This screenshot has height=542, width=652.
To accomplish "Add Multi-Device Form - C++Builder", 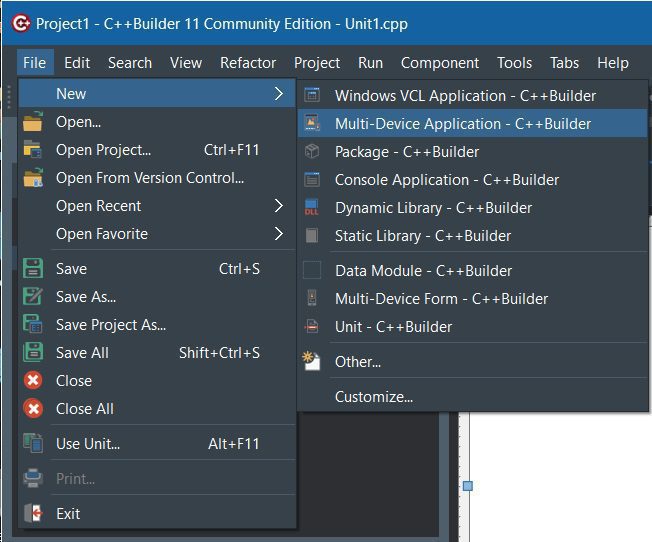I will (x=473, y=298).
